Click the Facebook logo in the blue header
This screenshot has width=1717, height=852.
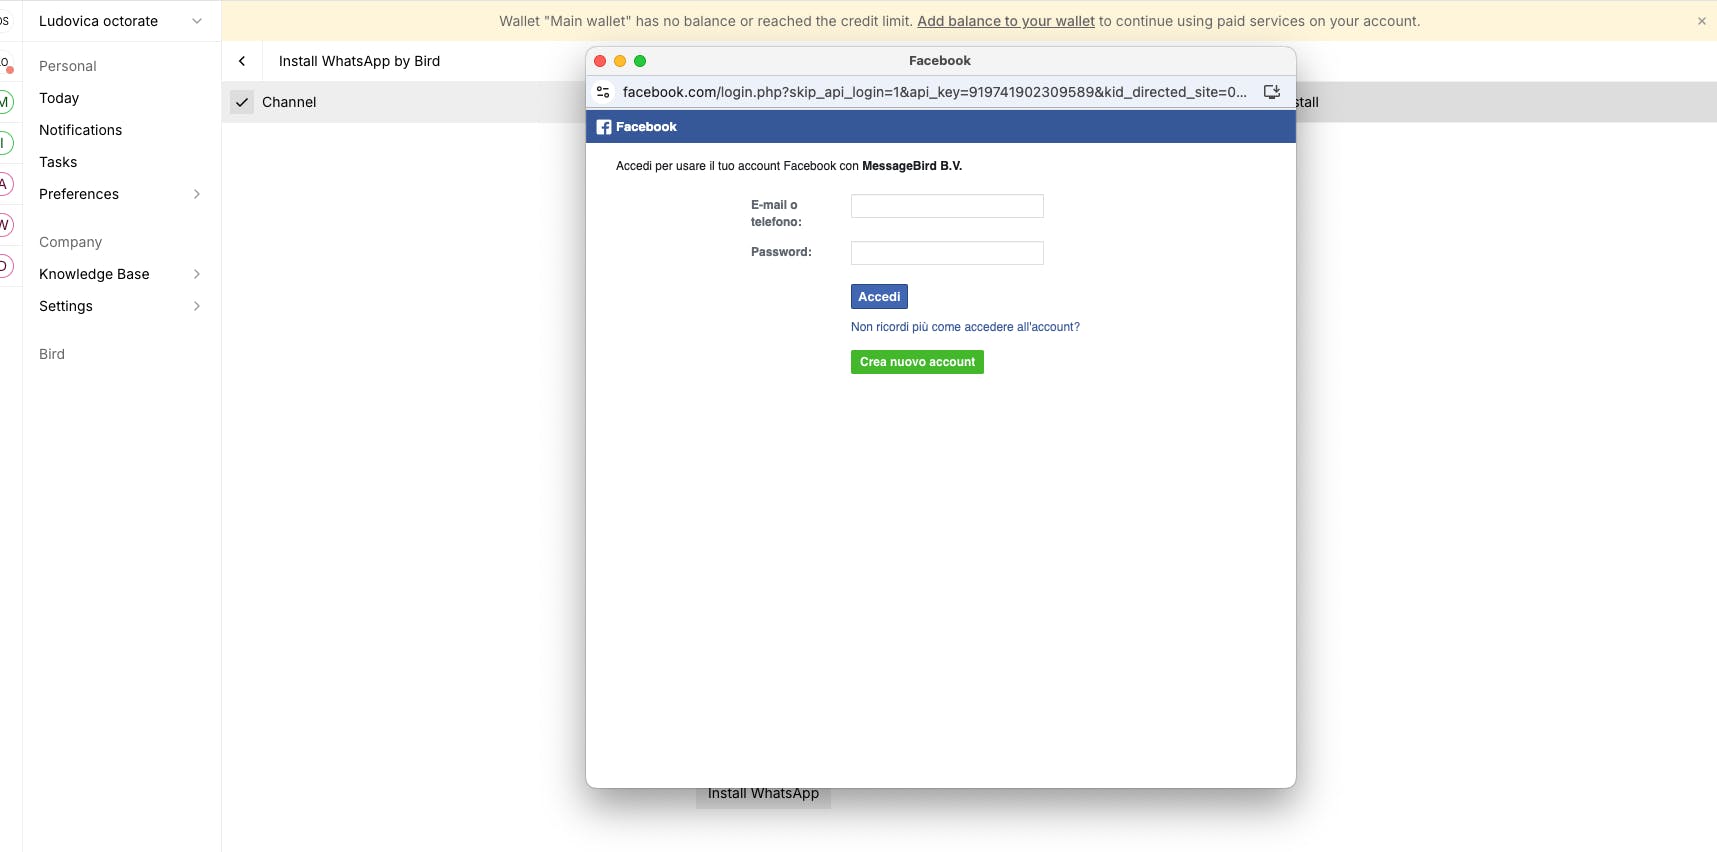604,127
